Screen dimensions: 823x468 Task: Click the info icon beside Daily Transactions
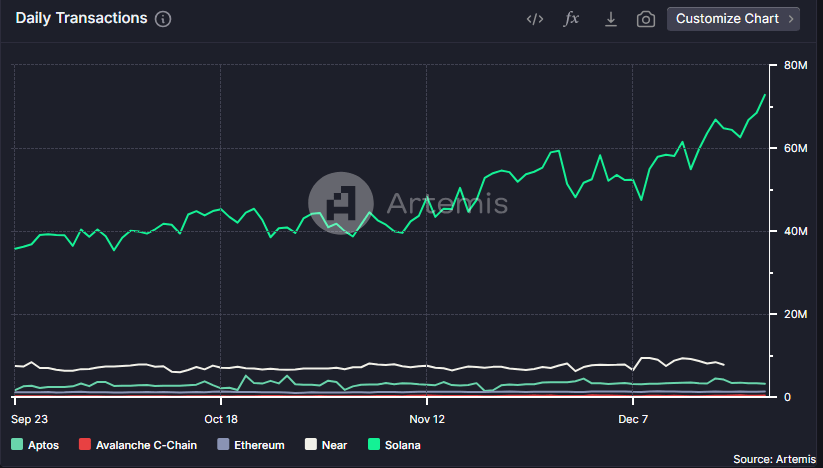(x=164, y=19)
